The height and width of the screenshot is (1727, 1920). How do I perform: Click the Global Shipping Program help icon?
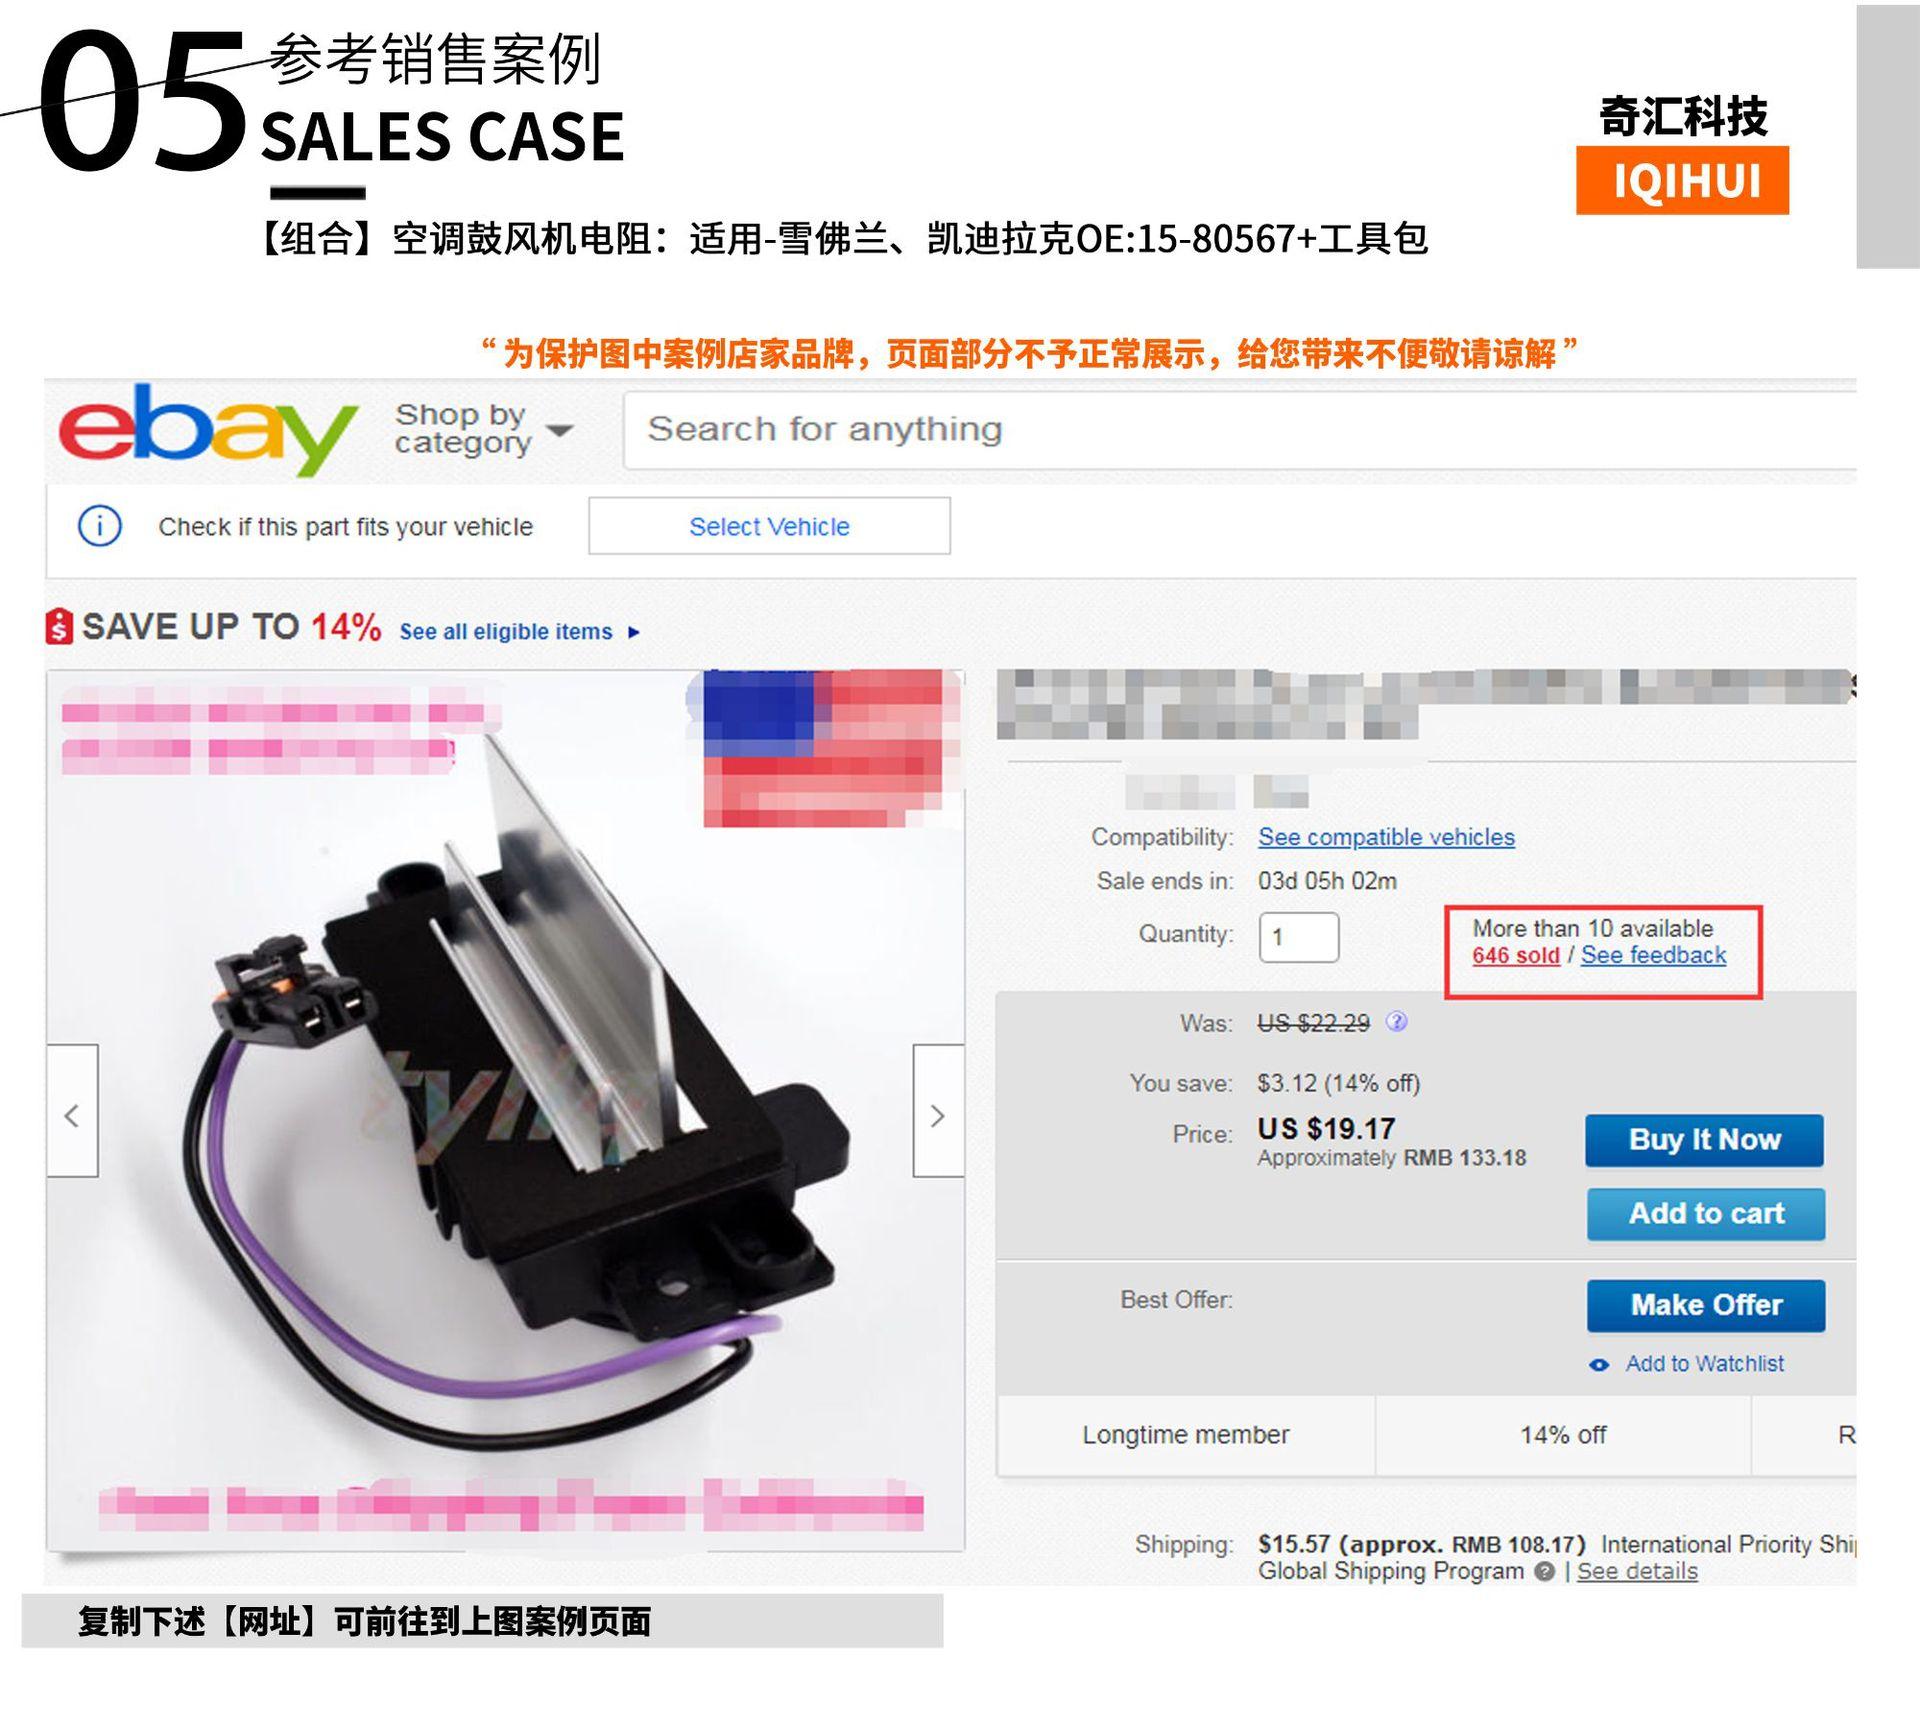coord(1545,1572)
